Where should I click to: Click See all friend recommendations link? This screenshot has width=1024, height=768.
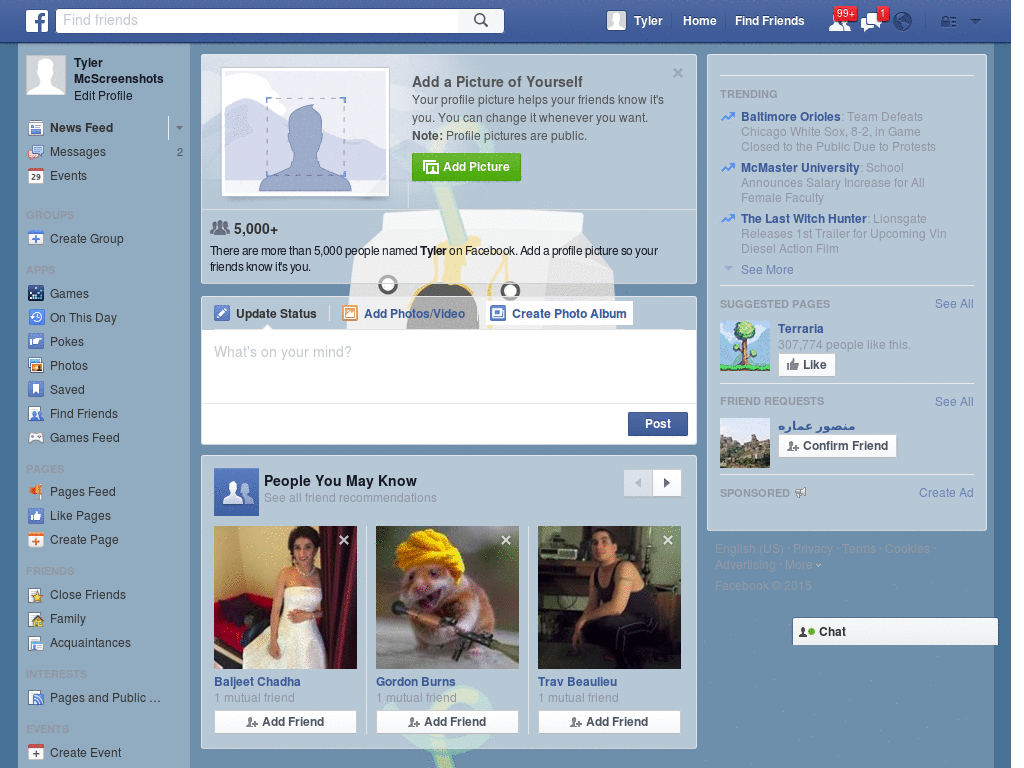(350, 498)
